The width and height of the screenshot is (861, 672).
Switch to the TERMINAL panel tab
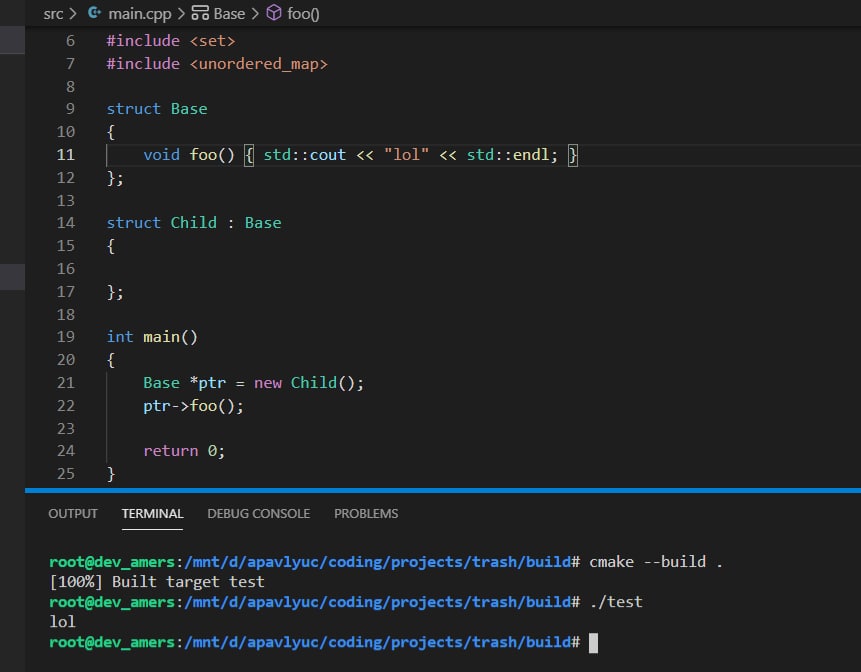pyautogui.click(x=152, y=513)
